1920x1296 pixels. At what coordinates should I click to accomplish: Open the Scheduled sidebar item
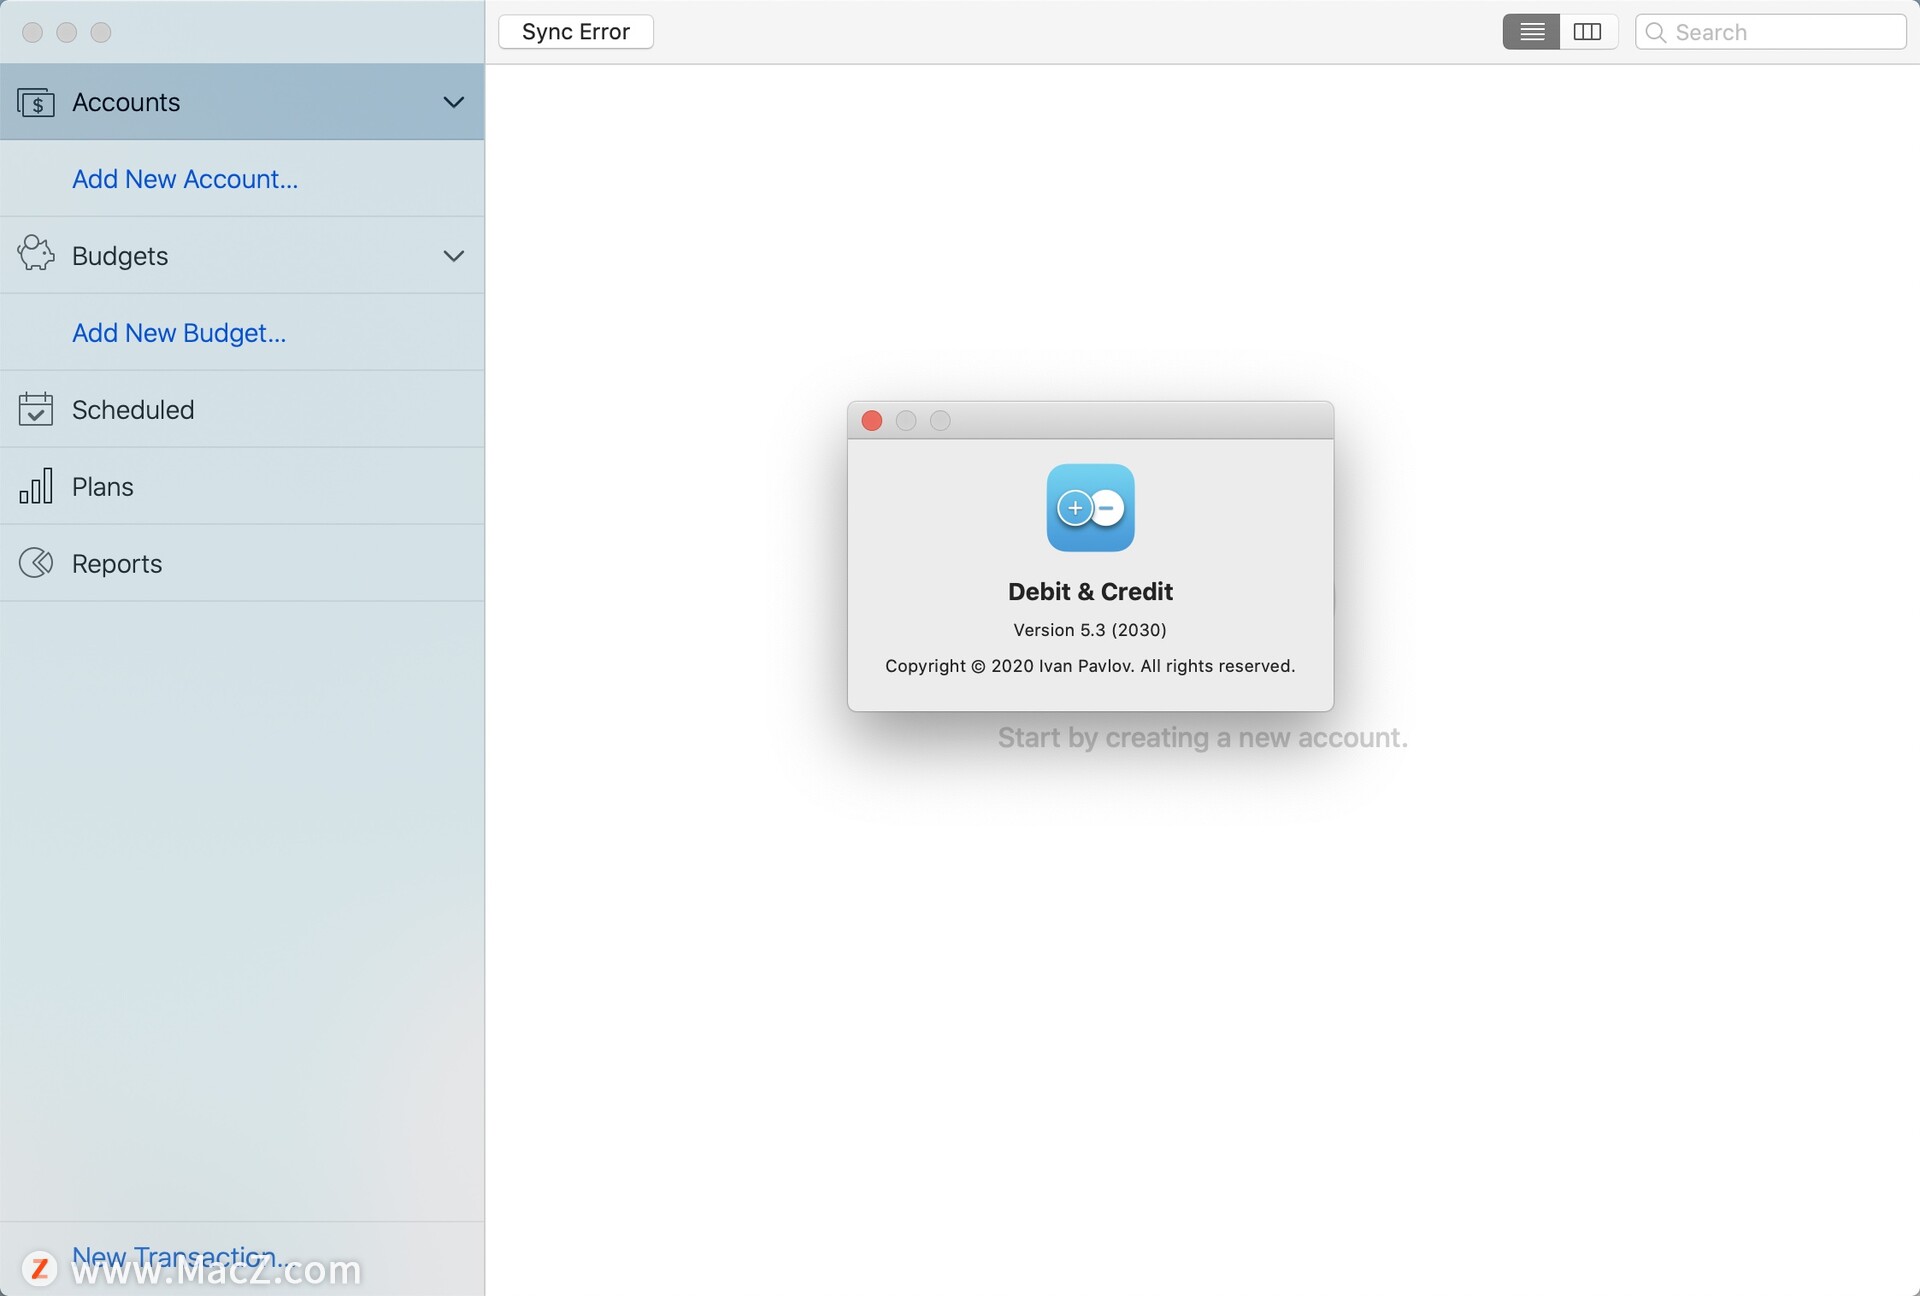pyautogui.click(x=242, y=409)
